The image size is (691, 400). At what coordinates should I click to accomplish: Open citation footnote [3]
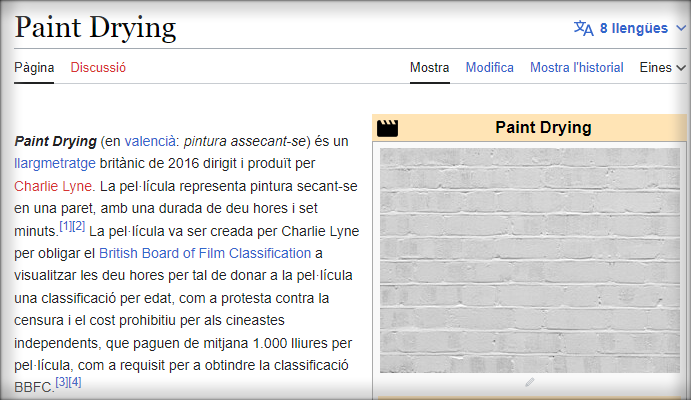tap(61, 382)
